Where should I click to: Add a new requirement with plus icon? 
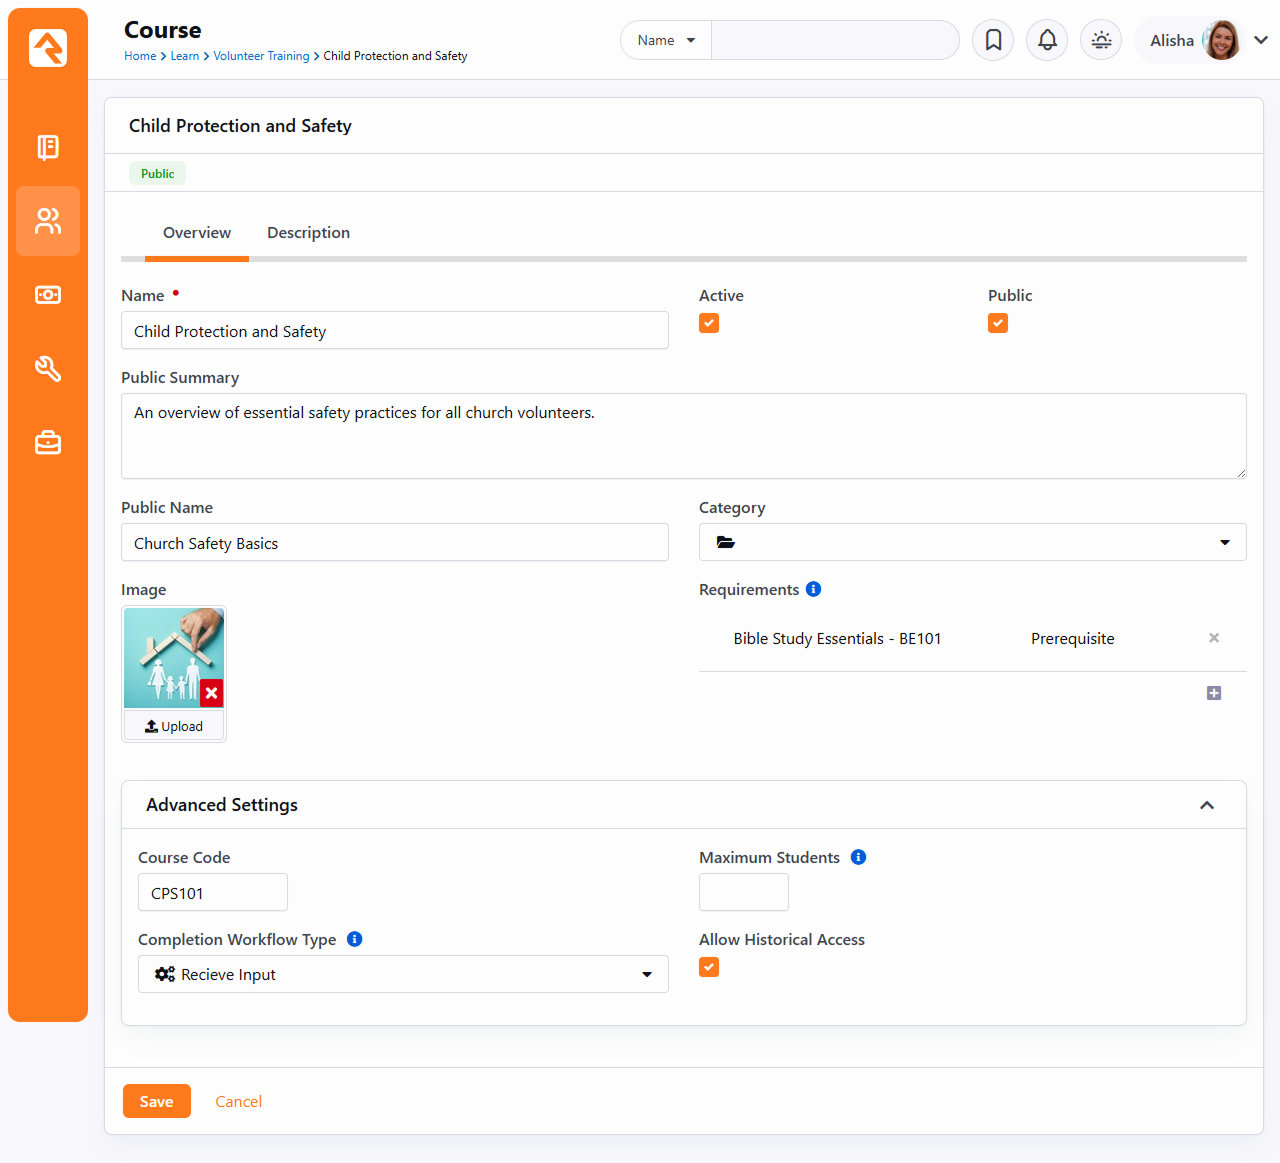tap(1213, 693)
